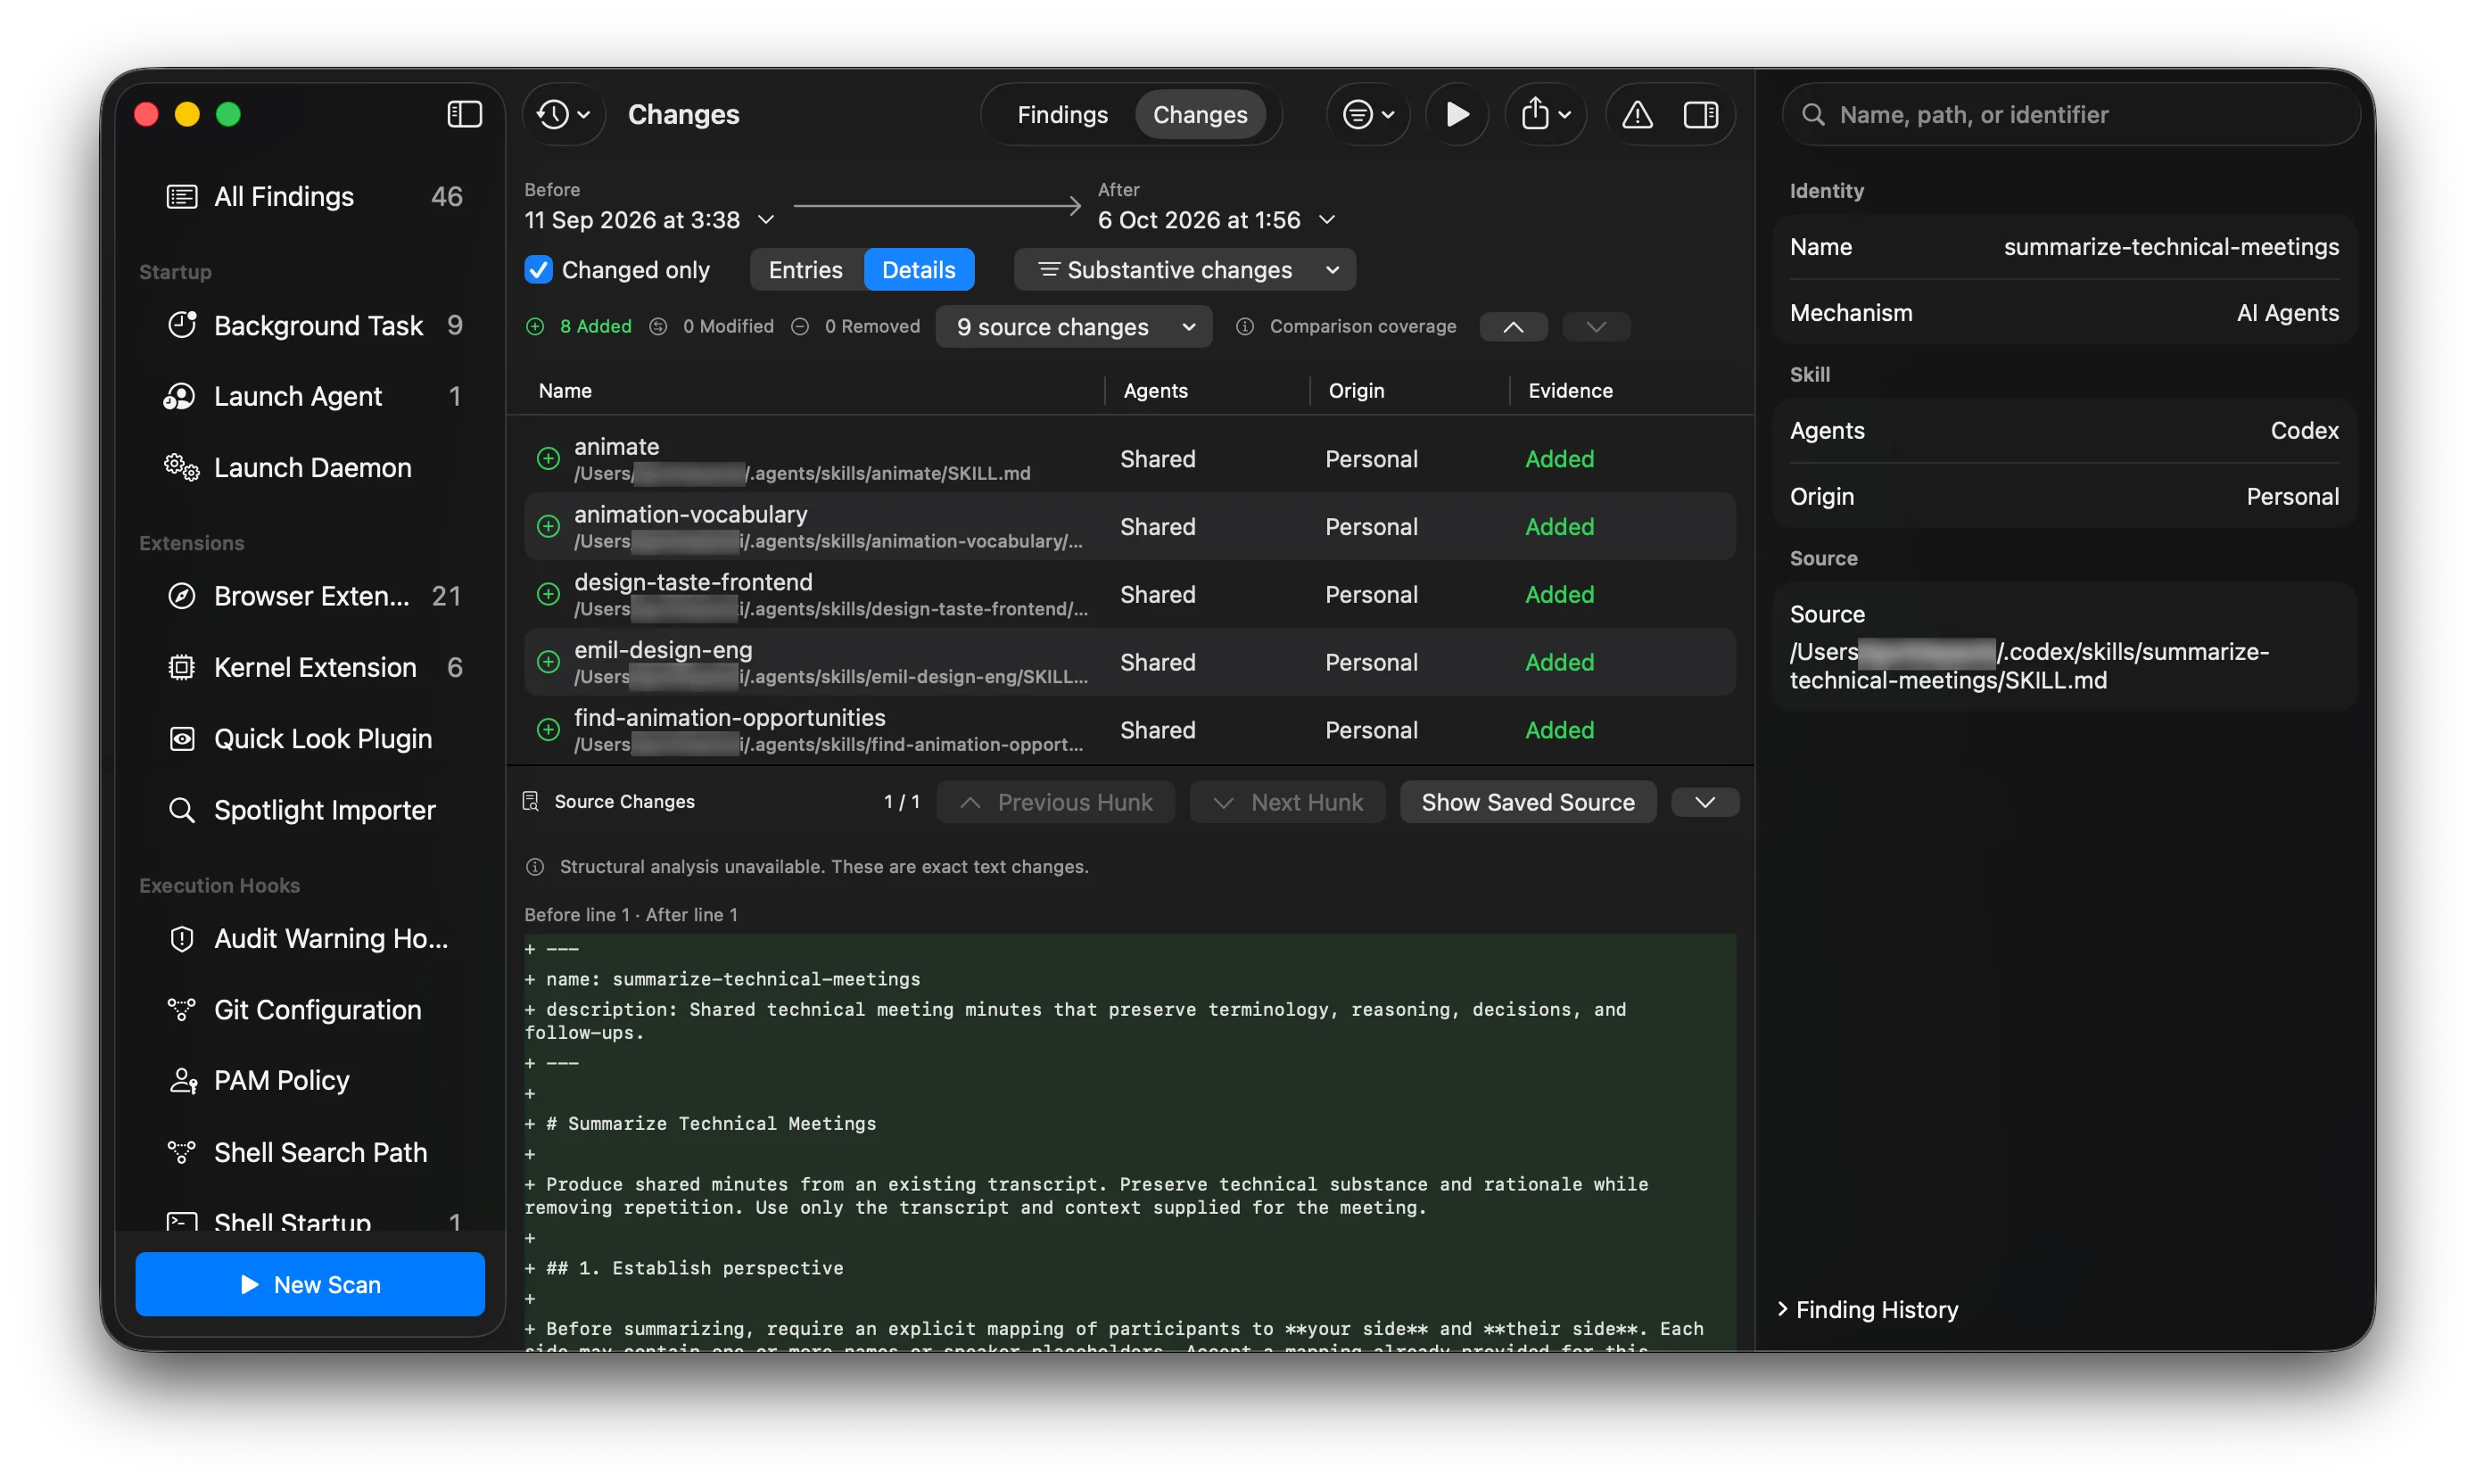Show warnings via triangle icon
This screenshot has height=1484, width=2476.
click(x=1636, y=114)
